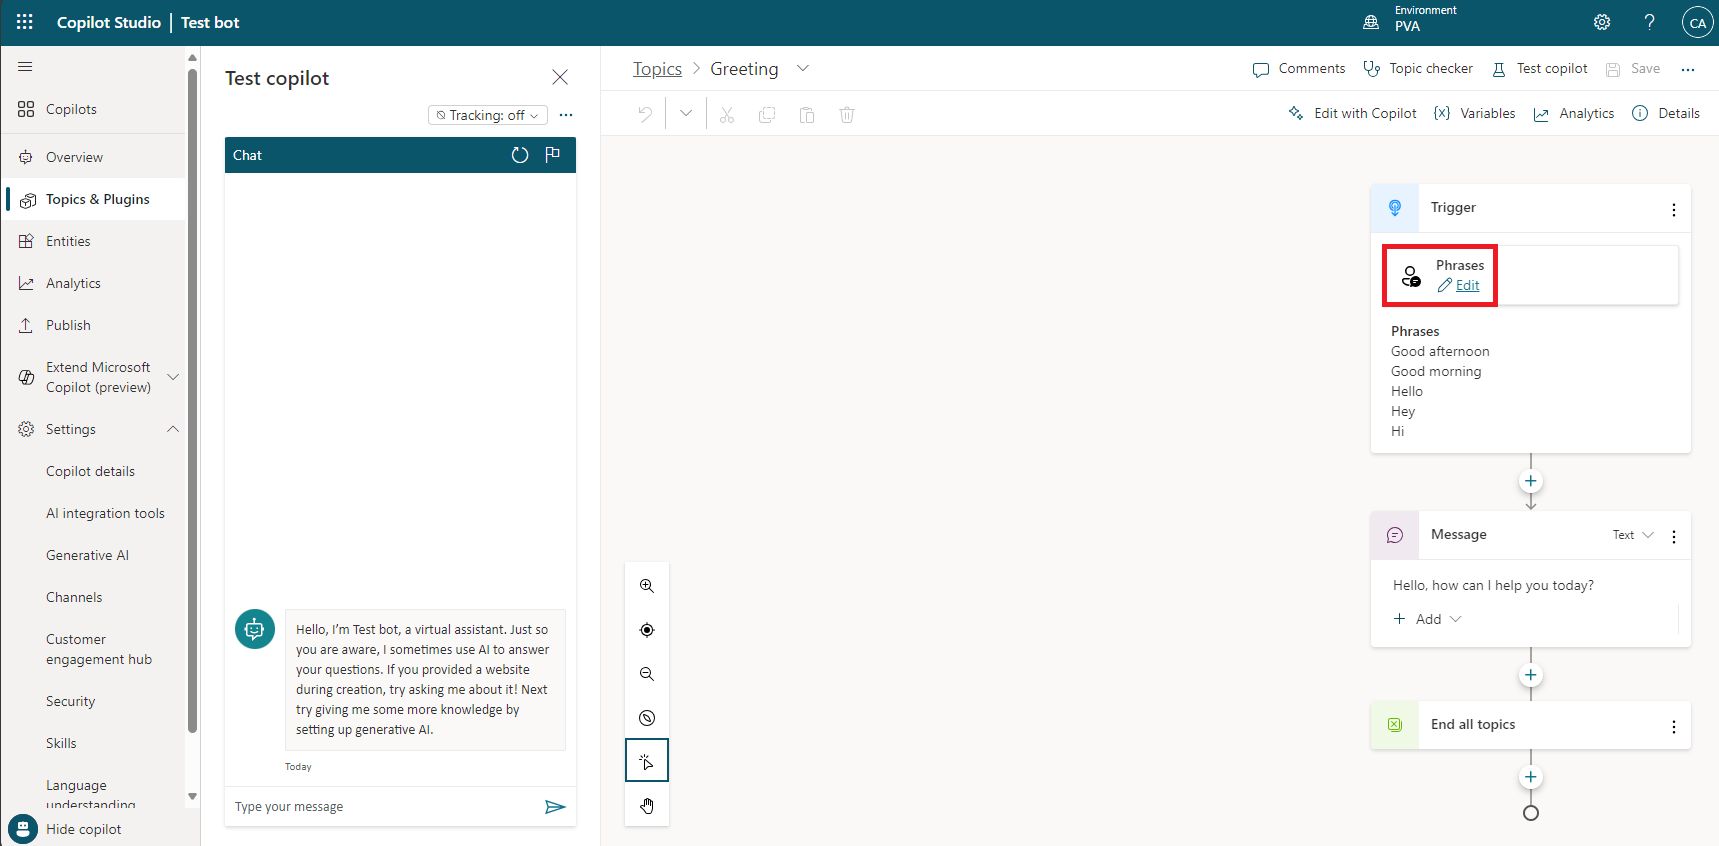
Task: Expand the Add dropdown in Message node
Action: tap(1428, 619)
